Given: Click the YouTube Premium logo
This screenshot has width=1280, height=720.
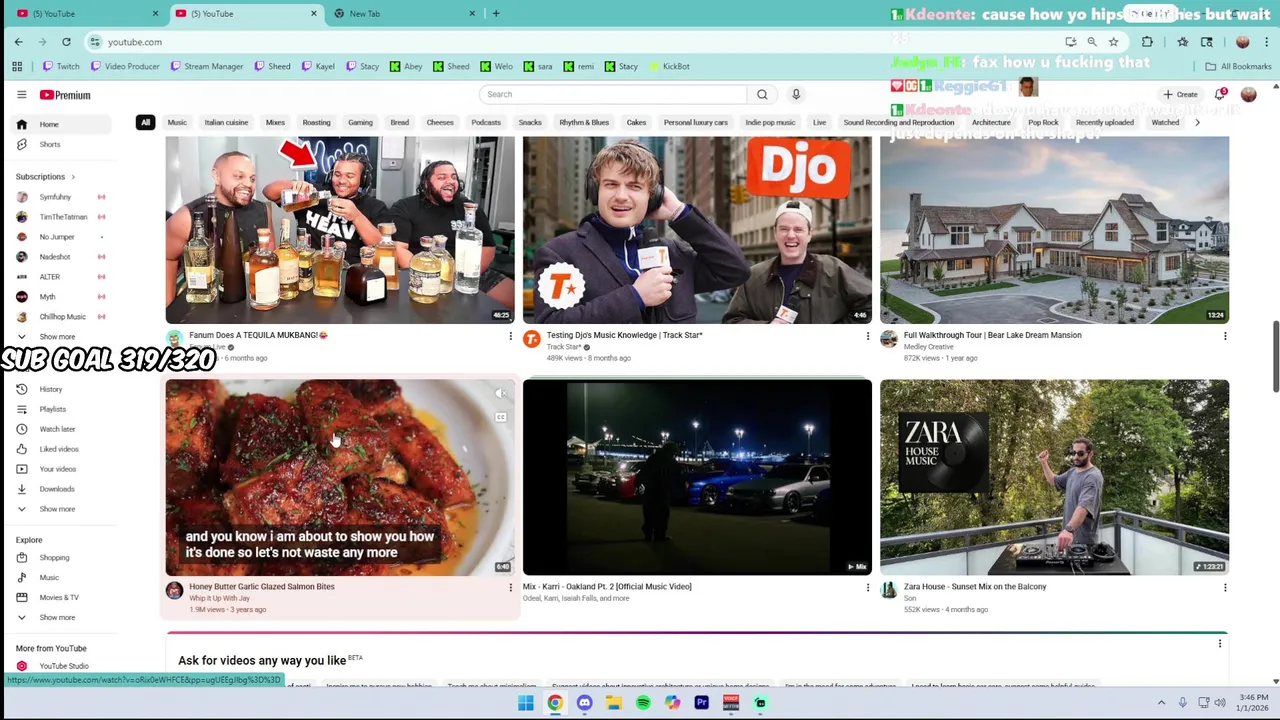Looking at the screenshot, I should [x=65, y=95].
